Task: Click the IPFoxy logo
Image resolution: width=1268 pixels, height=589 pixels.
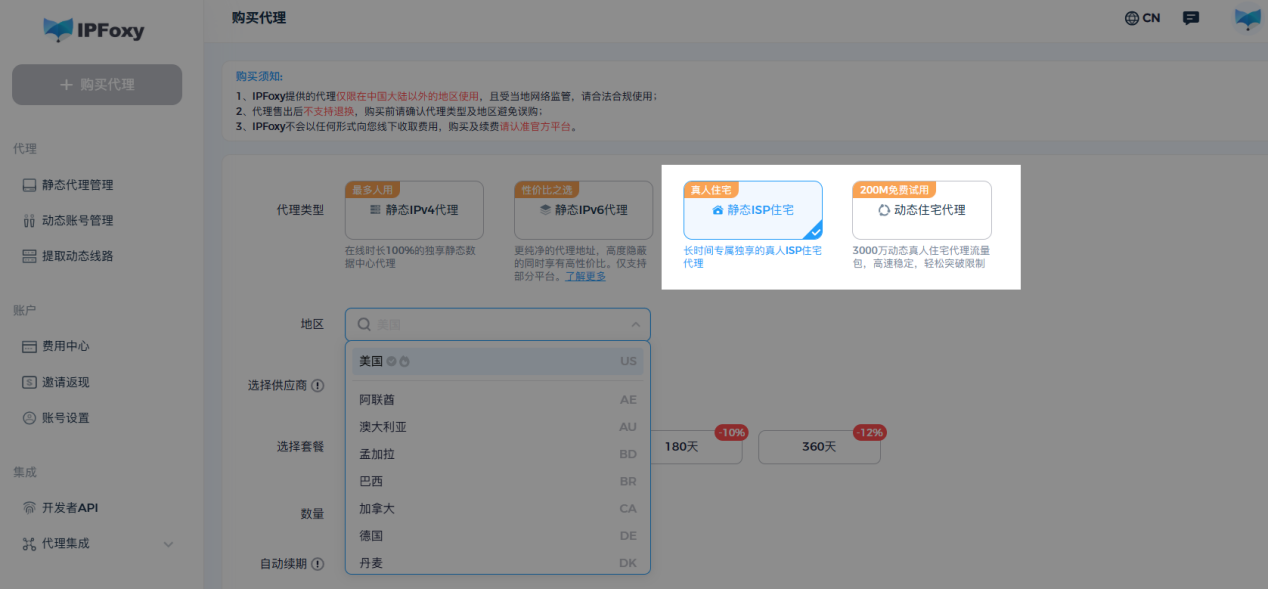Action: [95, 30]
